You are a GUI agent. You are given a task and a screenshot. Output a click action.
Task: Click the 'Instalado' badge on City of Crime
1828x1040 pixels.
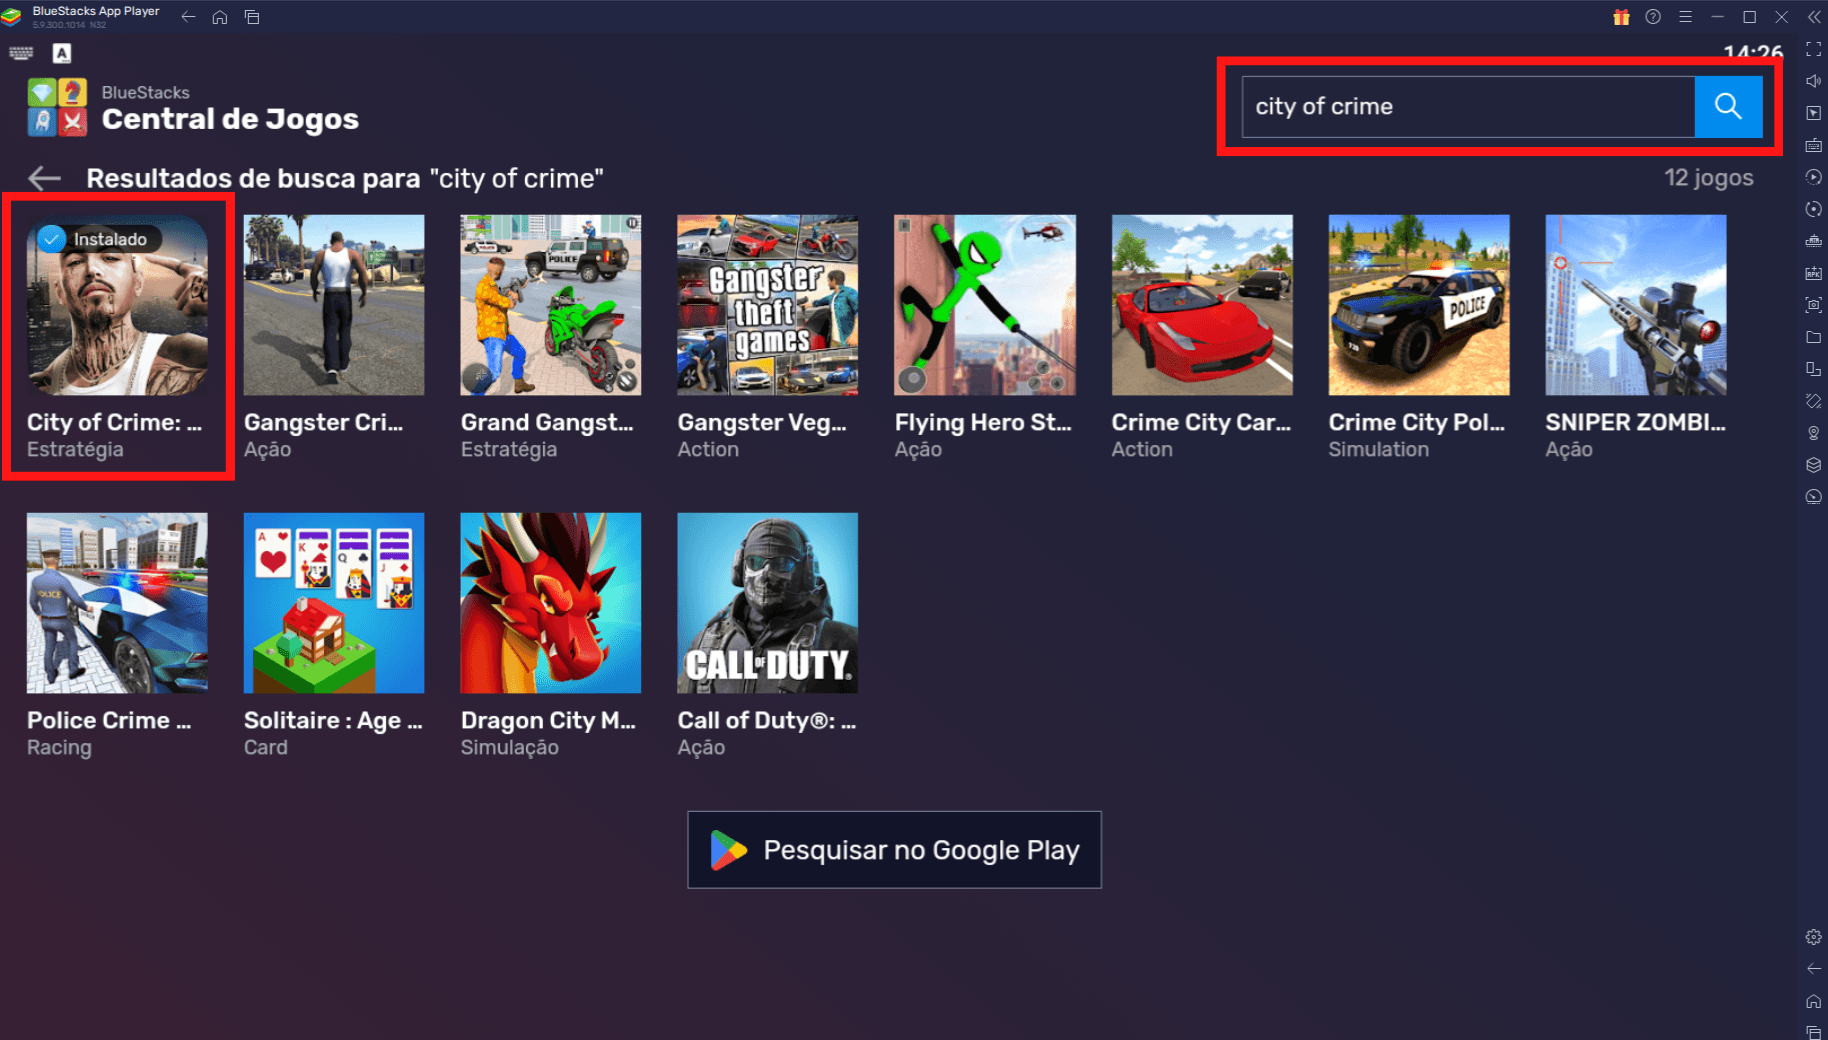[98, 239]
